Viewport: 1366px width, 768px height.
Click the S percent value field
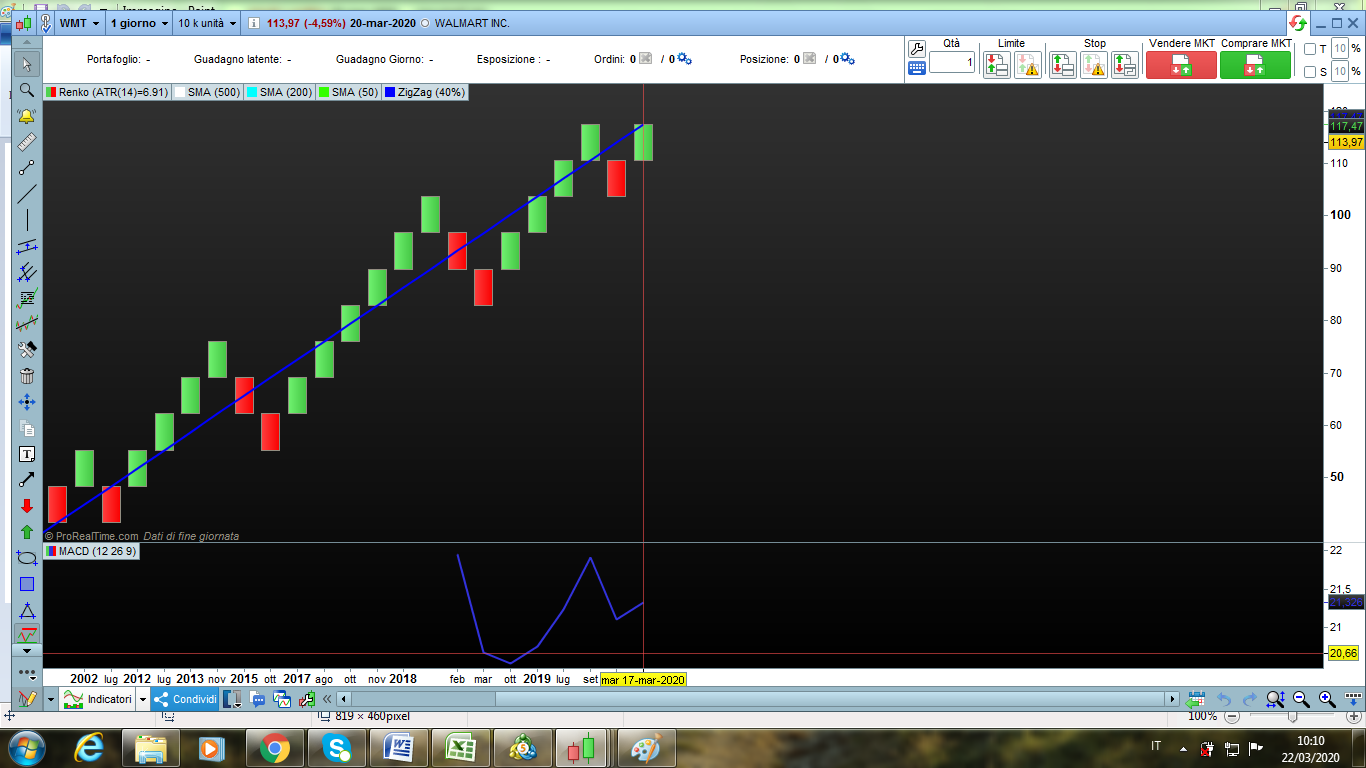1341,72
